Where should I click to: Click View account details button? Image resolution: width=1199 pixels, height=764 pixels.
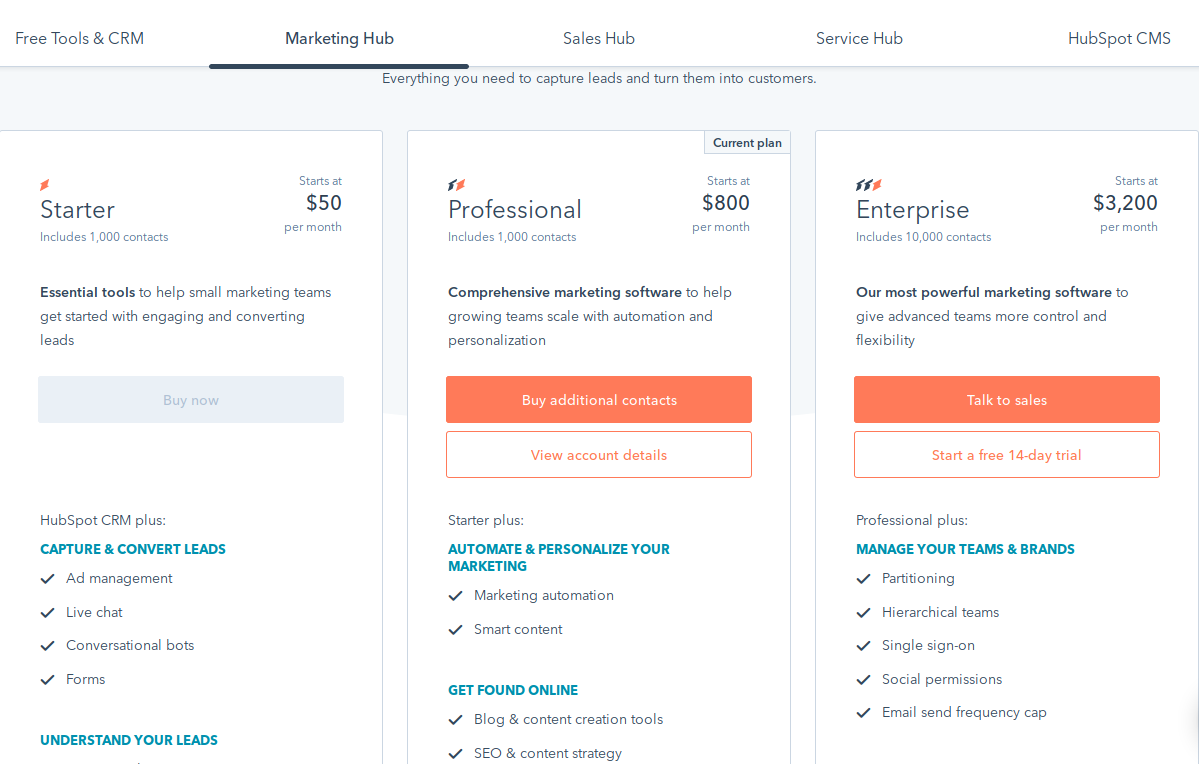(x=599, y=455)
